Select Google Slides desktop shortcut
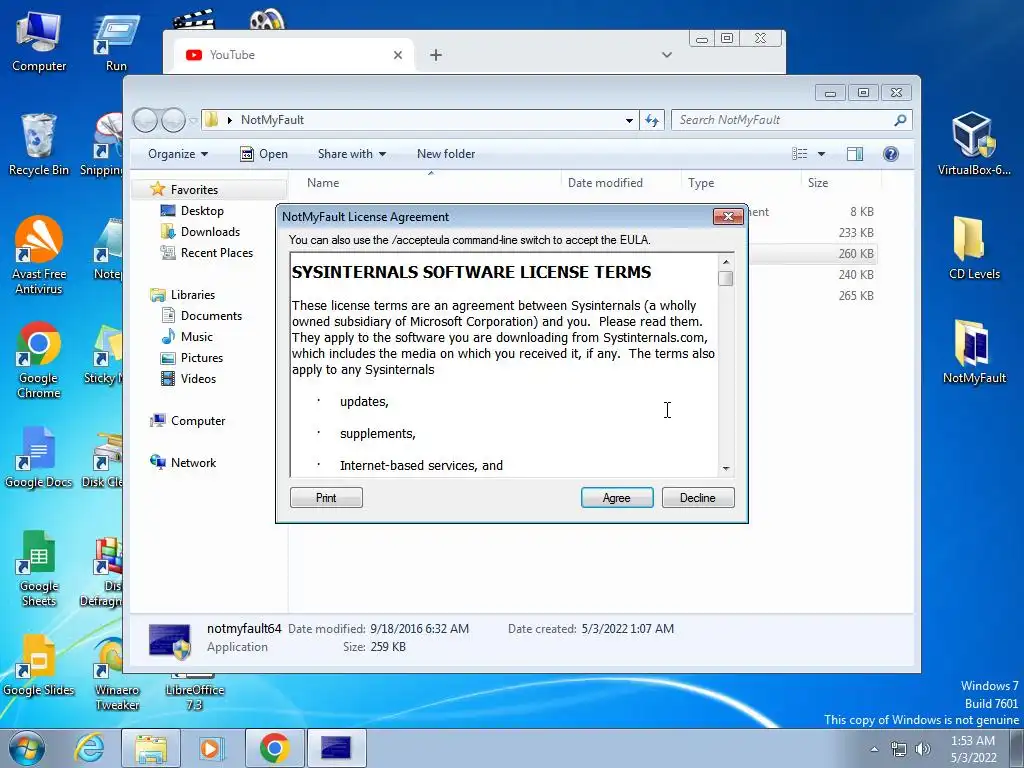Screen dimensions: 1024x768 (x=39, y=665)
